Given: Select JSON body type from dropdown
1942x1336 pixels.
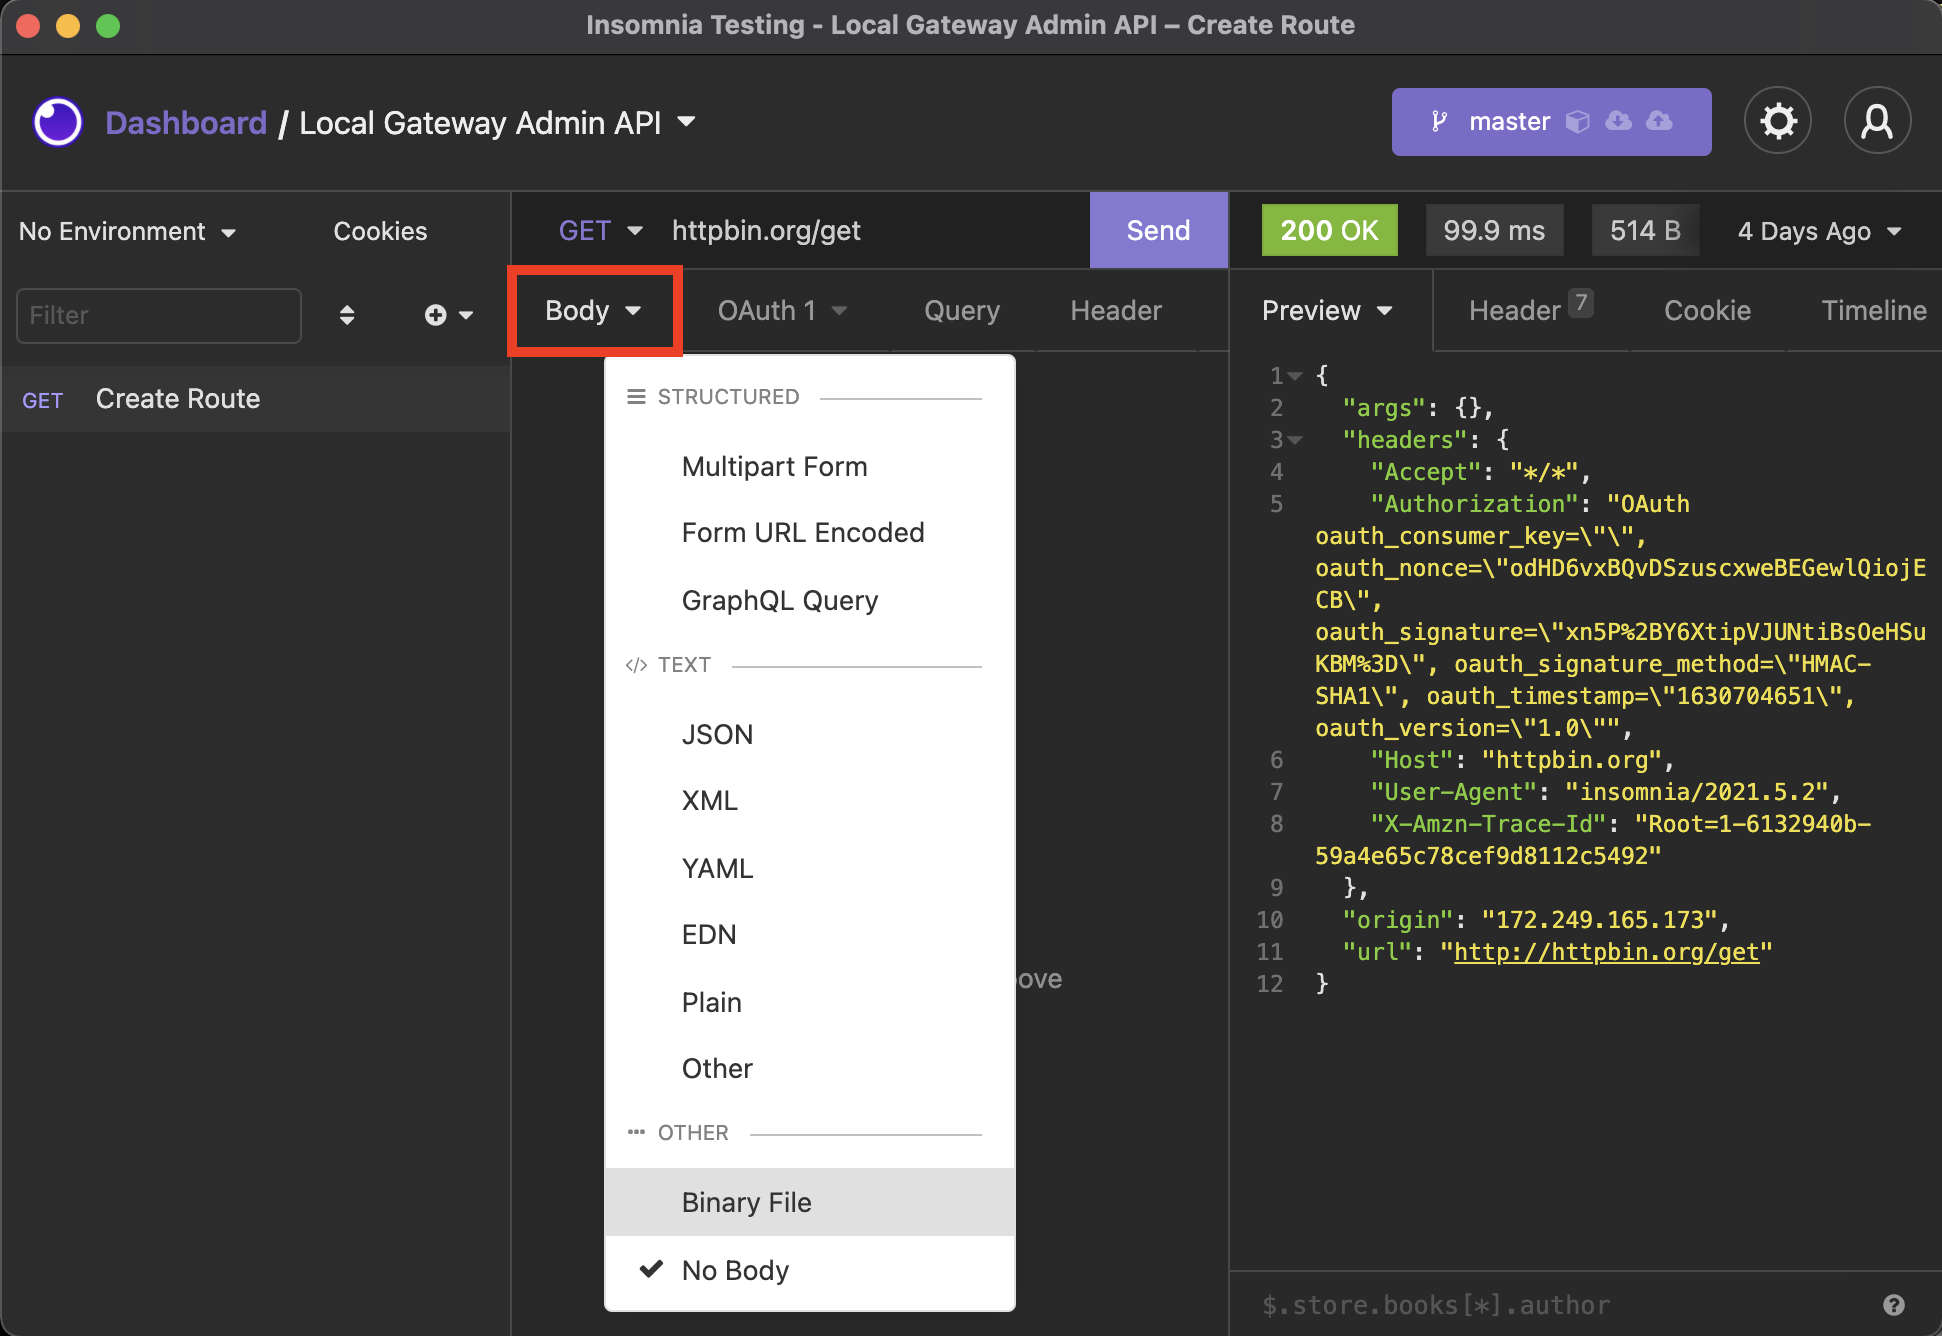Looking at the screenshot, I should coord(713,734).
